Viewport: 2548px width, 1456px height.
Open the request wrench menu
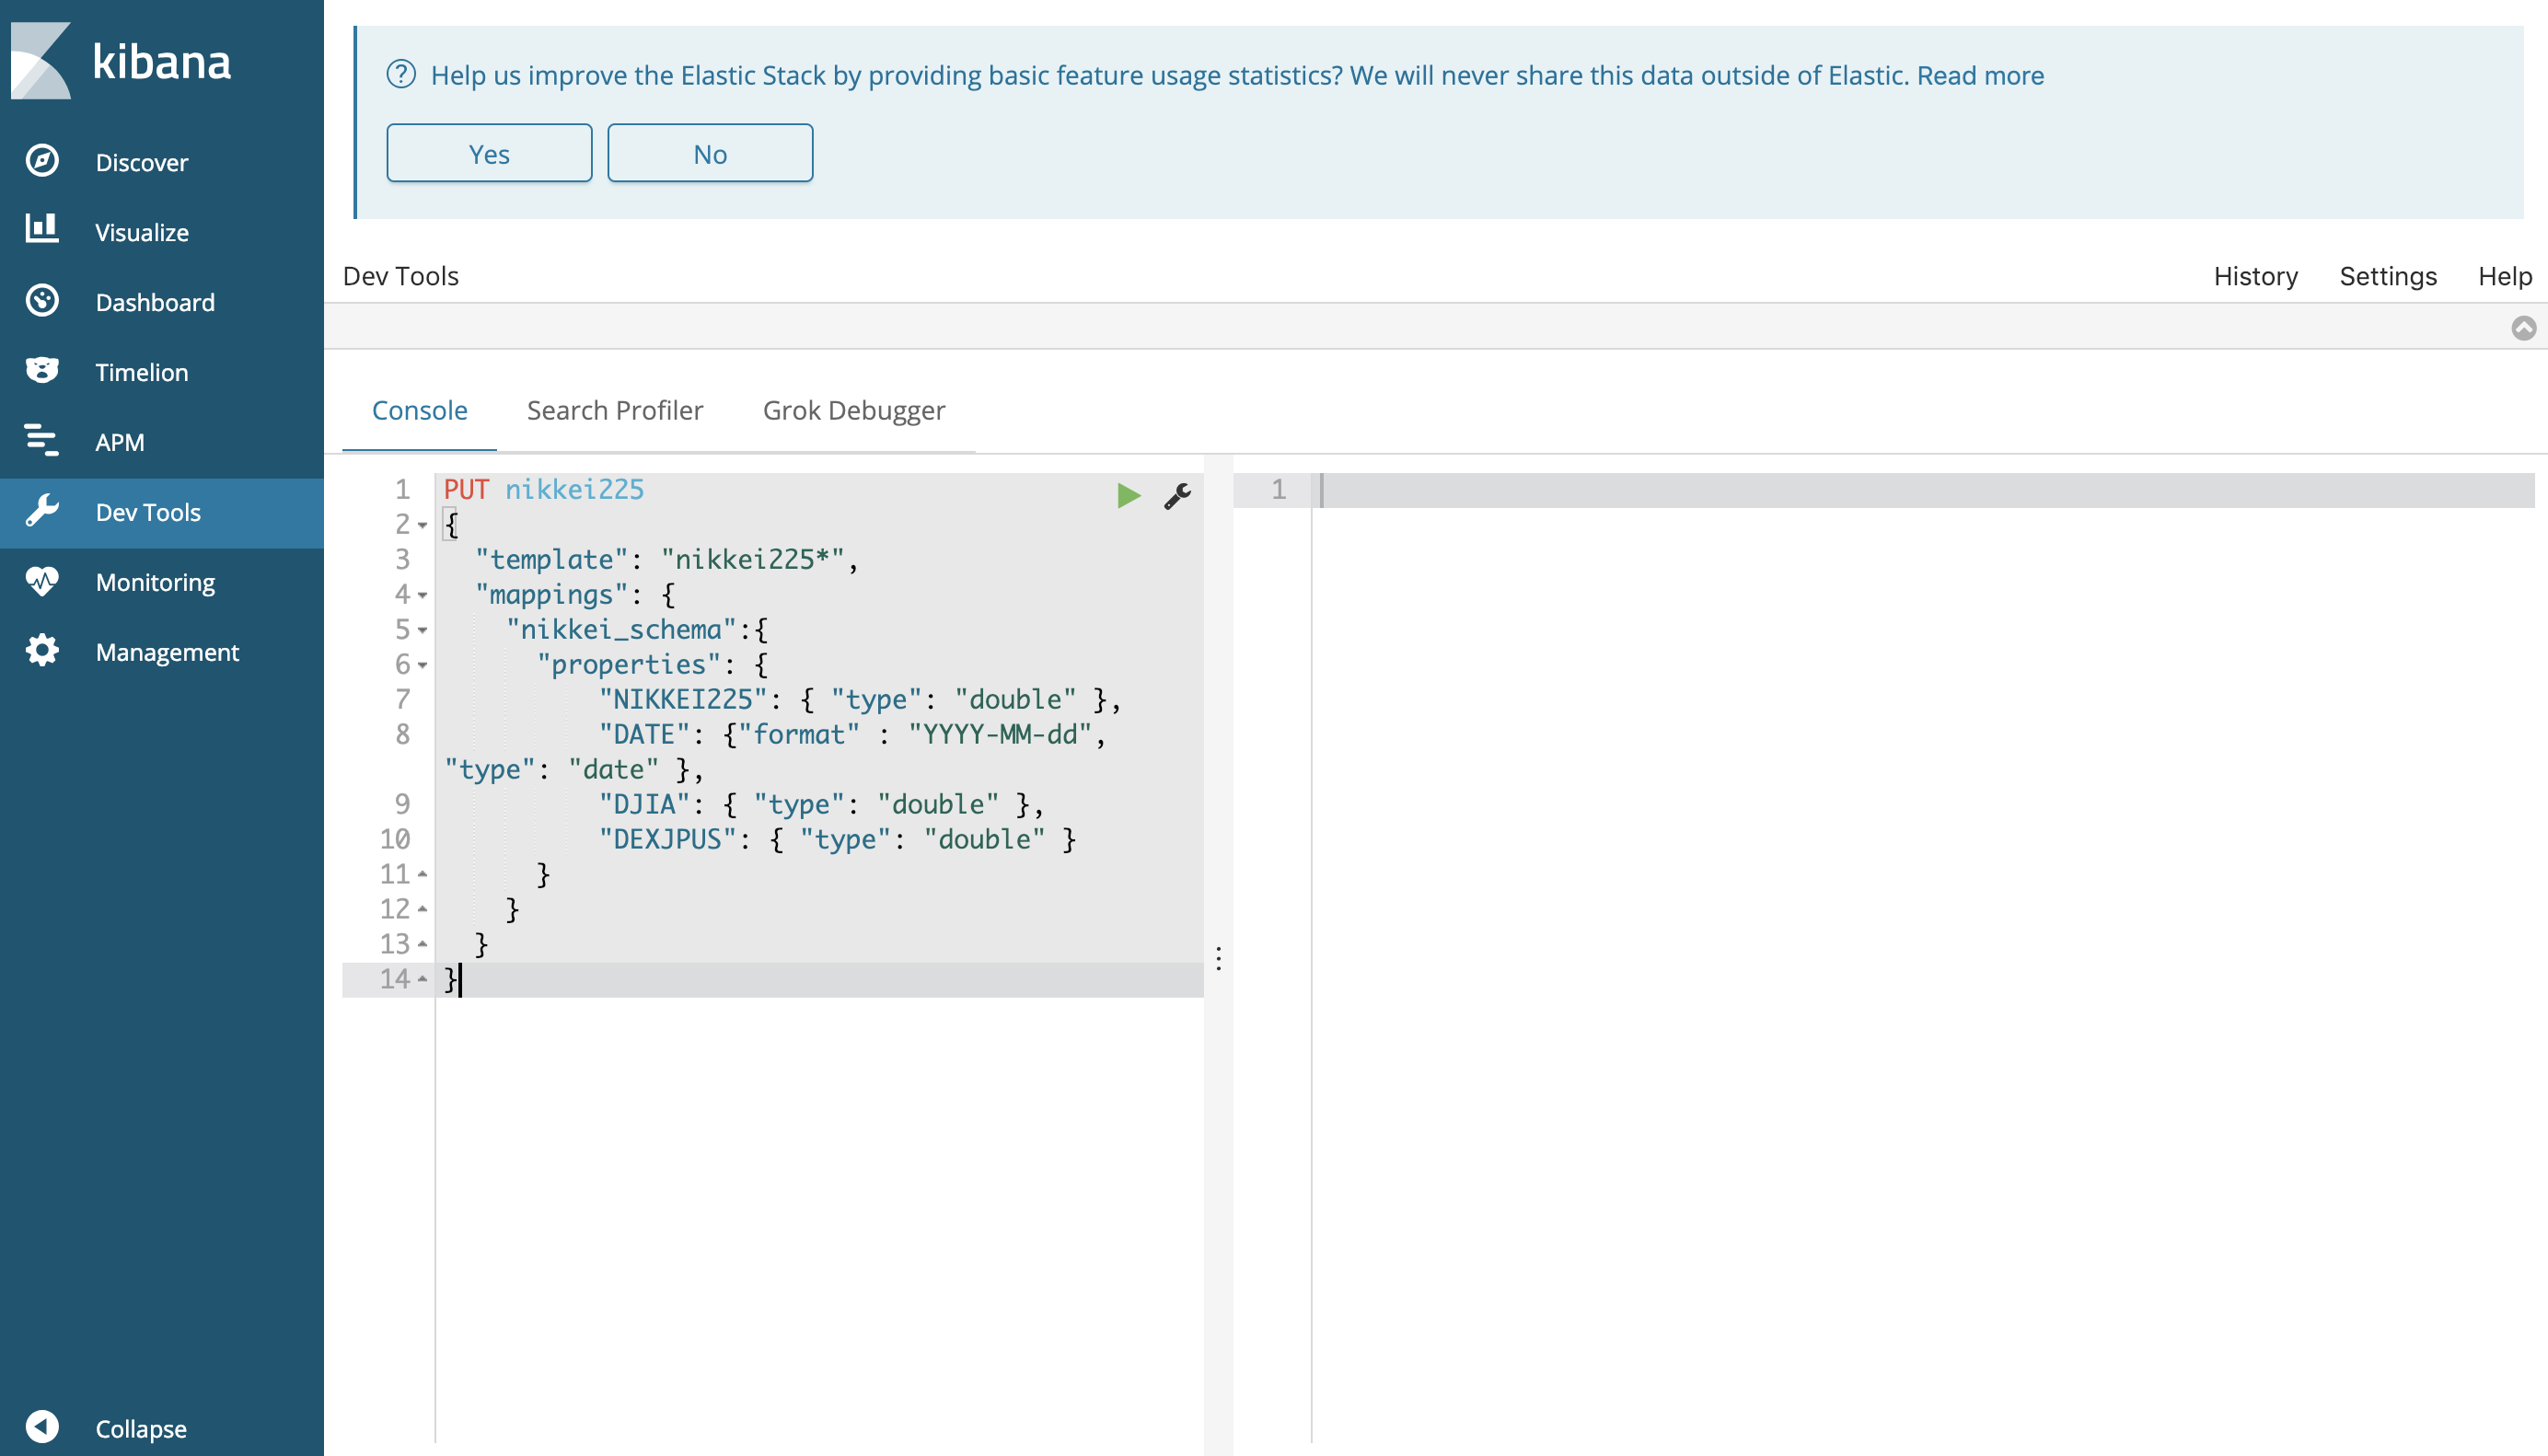click(1176, 495)
